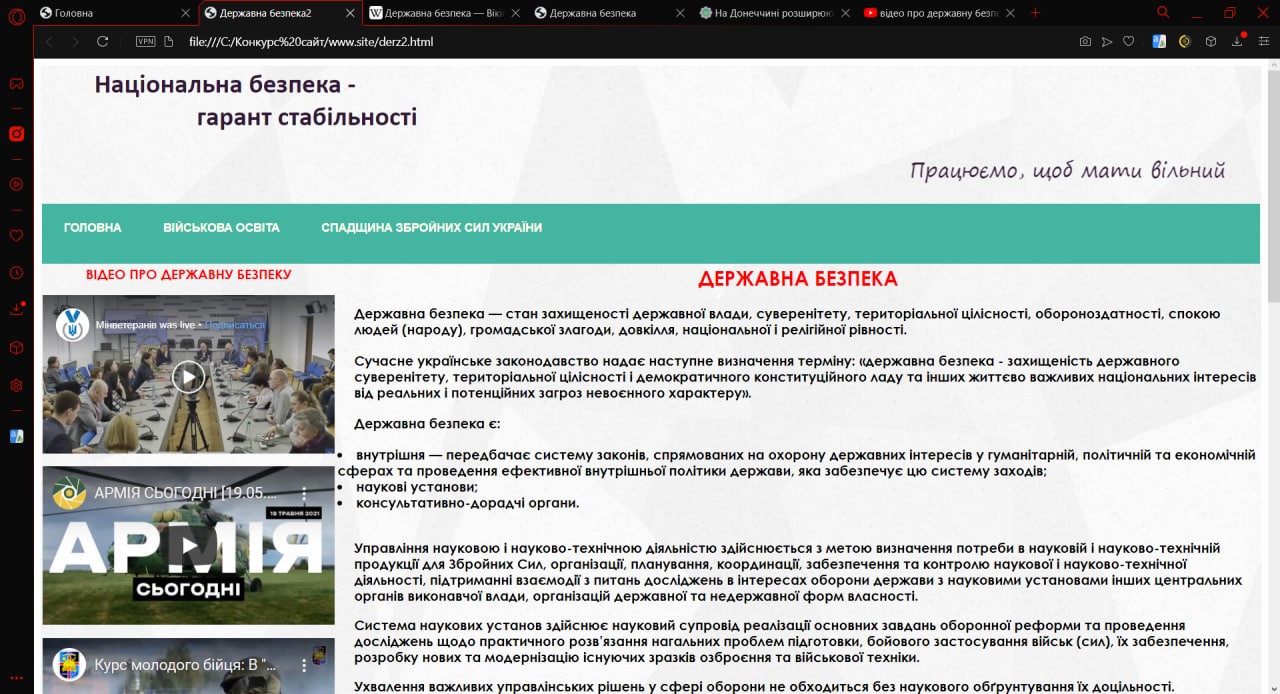Click page vertical scrollbar thumb
Screen dimensions: 1280x694
pyautogui.click(x=1273, y=188)
